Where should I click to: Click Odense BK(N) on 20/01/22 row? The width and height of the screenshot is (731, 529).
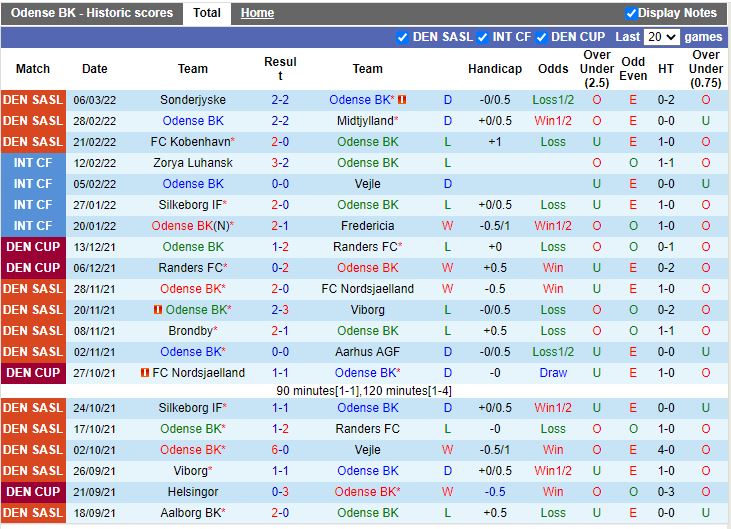tap(193, 226)
